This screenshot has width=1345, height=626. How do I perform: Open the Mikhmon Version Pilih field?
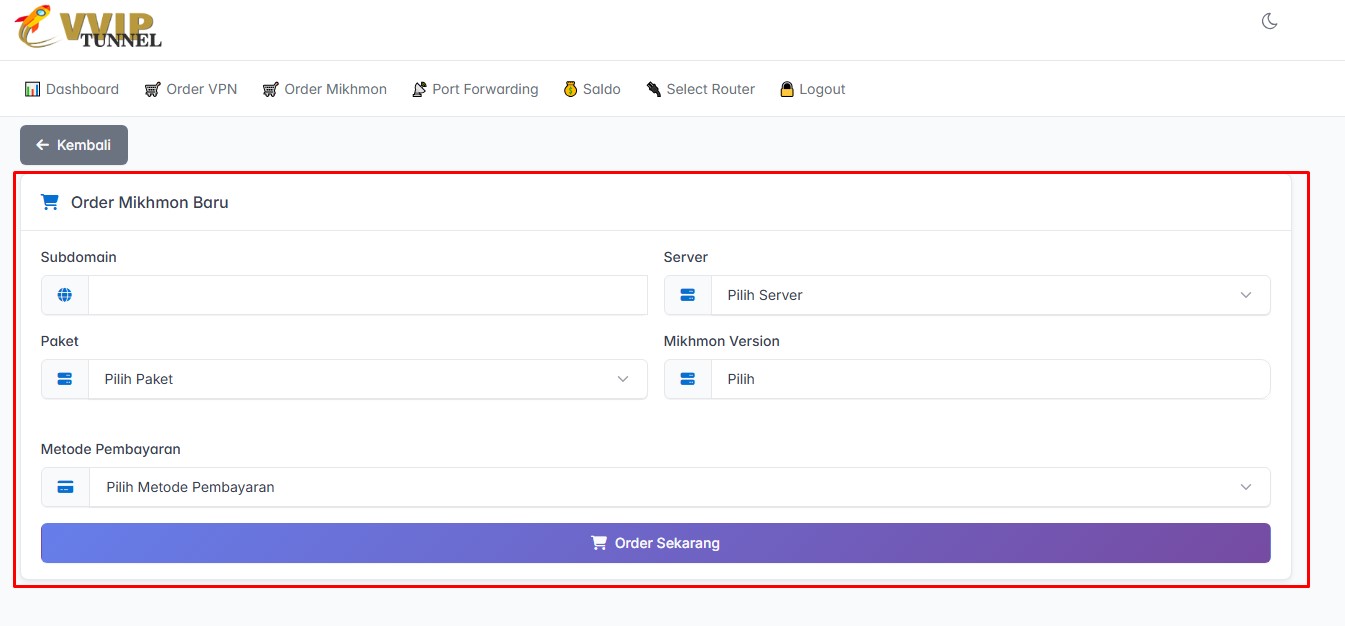point(991,379)
